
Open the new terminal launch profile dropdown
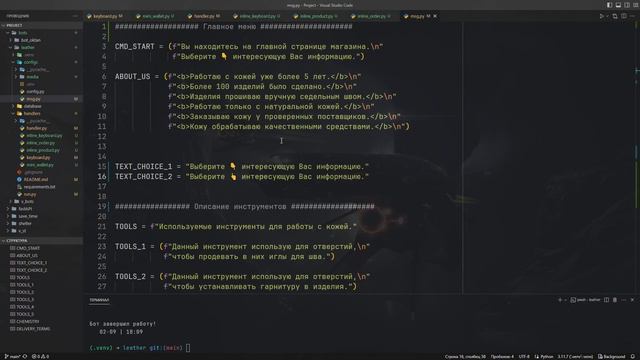(565, 300)
